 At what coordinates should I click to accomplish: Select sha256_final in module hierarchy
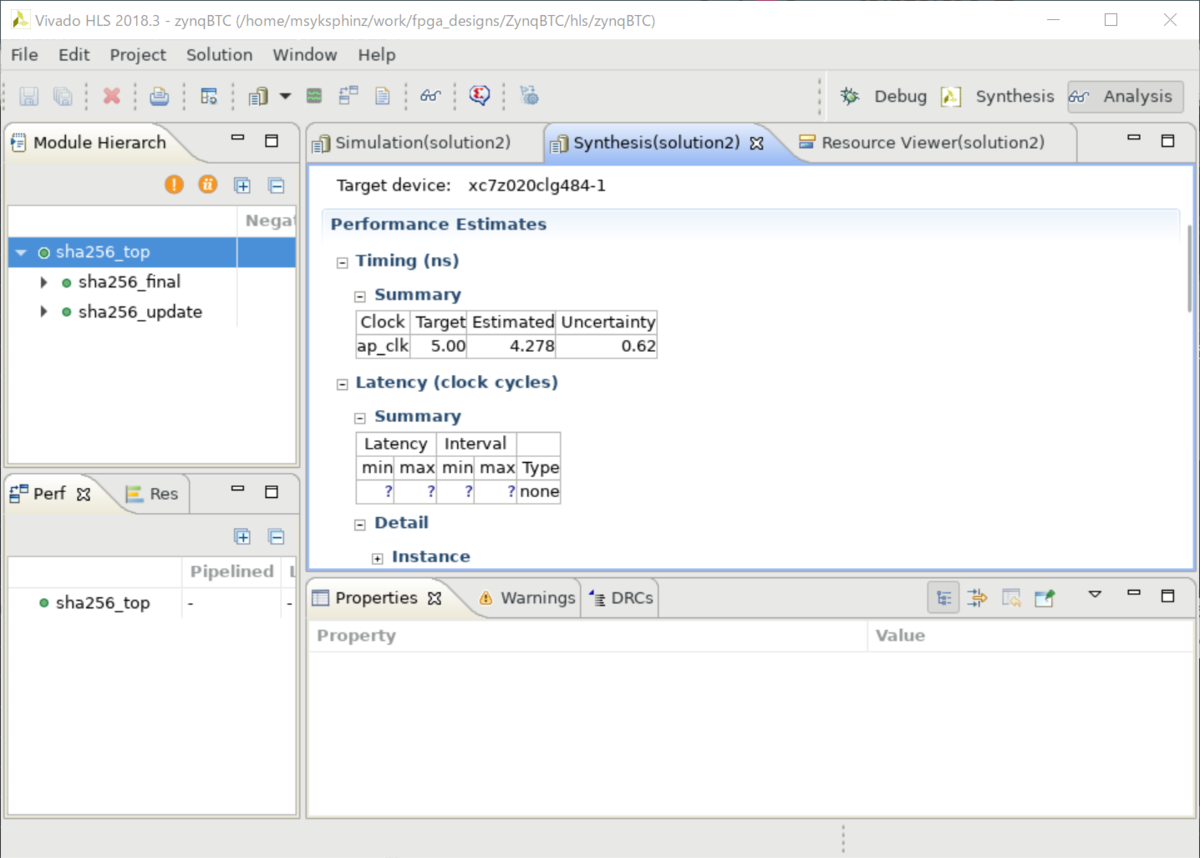click(x=129, y=282)
